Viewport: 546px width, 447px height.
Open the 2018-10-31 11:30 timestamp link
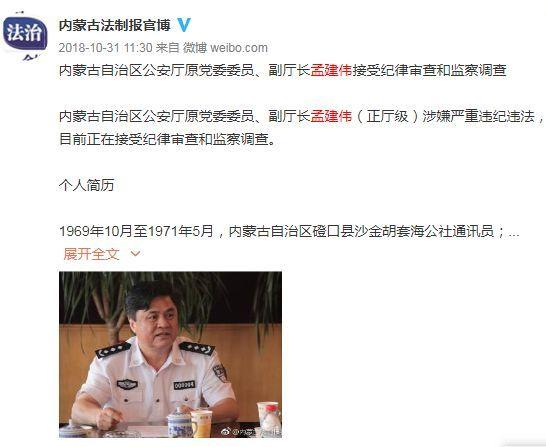pos(106,47)
